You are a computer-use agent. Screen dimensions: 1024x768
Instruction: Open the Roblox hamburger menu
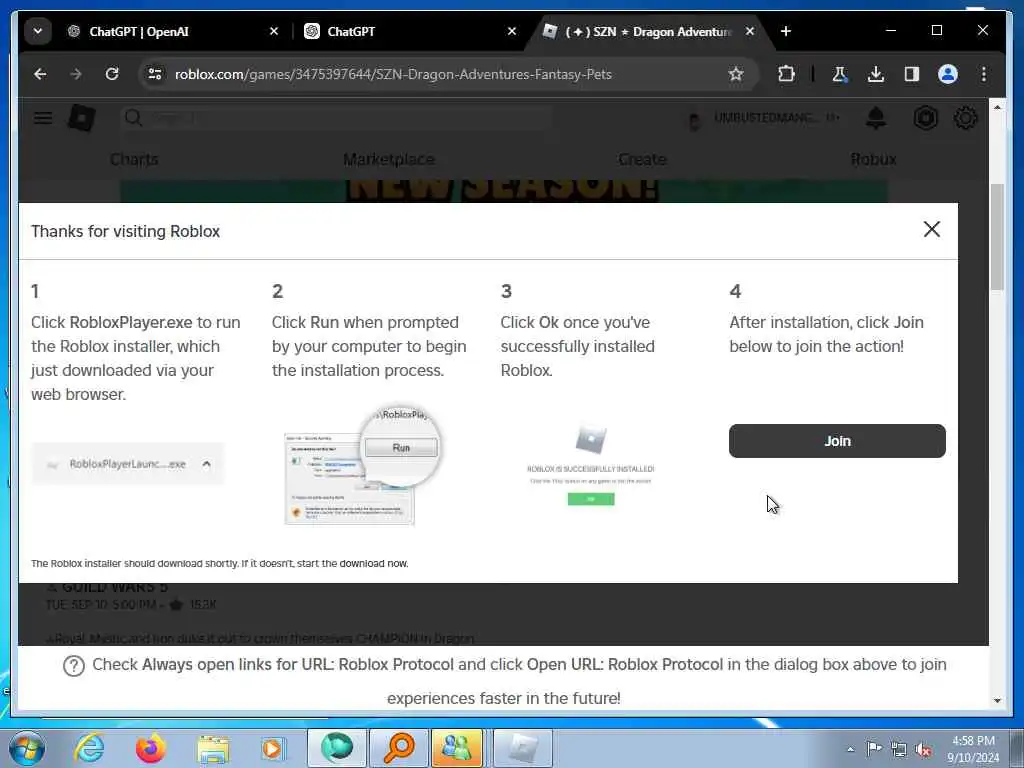click(43, 118)
